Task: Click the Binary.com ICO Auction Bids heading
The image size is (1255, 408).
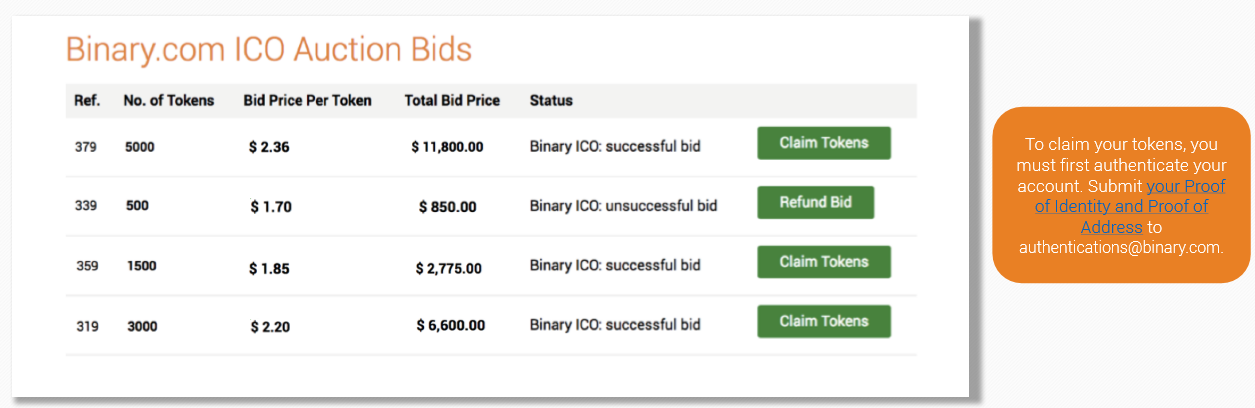Action: tap(268, 49)
